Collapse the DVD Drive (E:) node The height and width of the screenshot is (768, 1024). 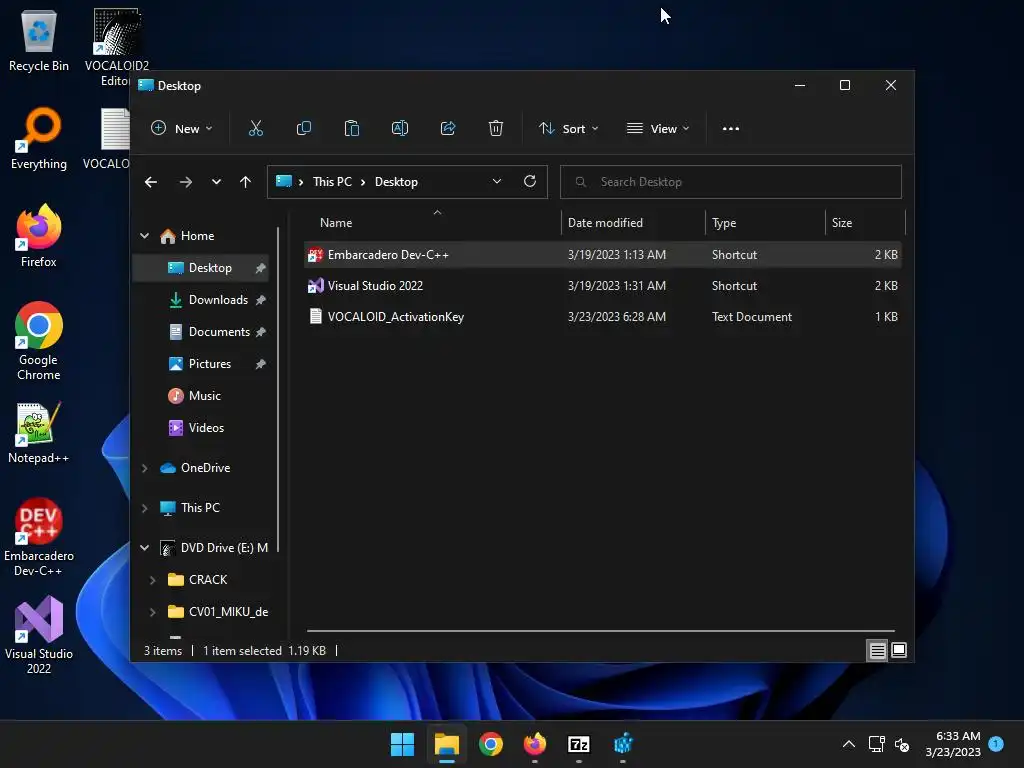pos(144,548)
